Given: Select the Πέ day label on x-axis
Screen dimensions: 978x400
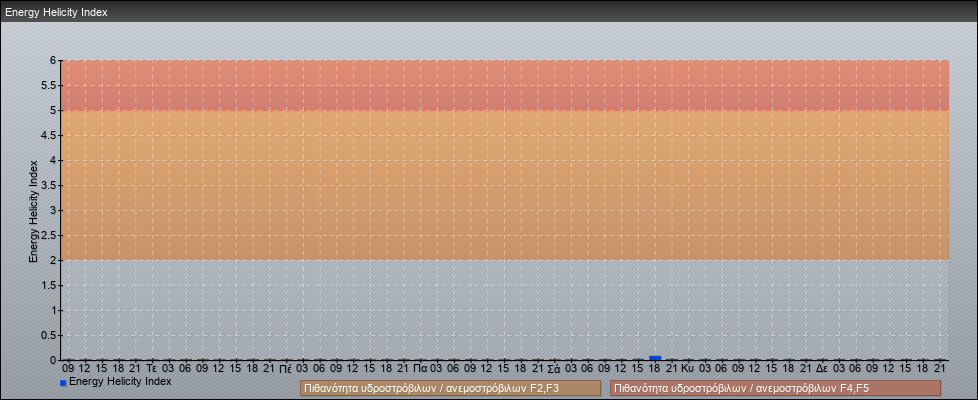Looking at the screenshot, I should pos(286,368).
